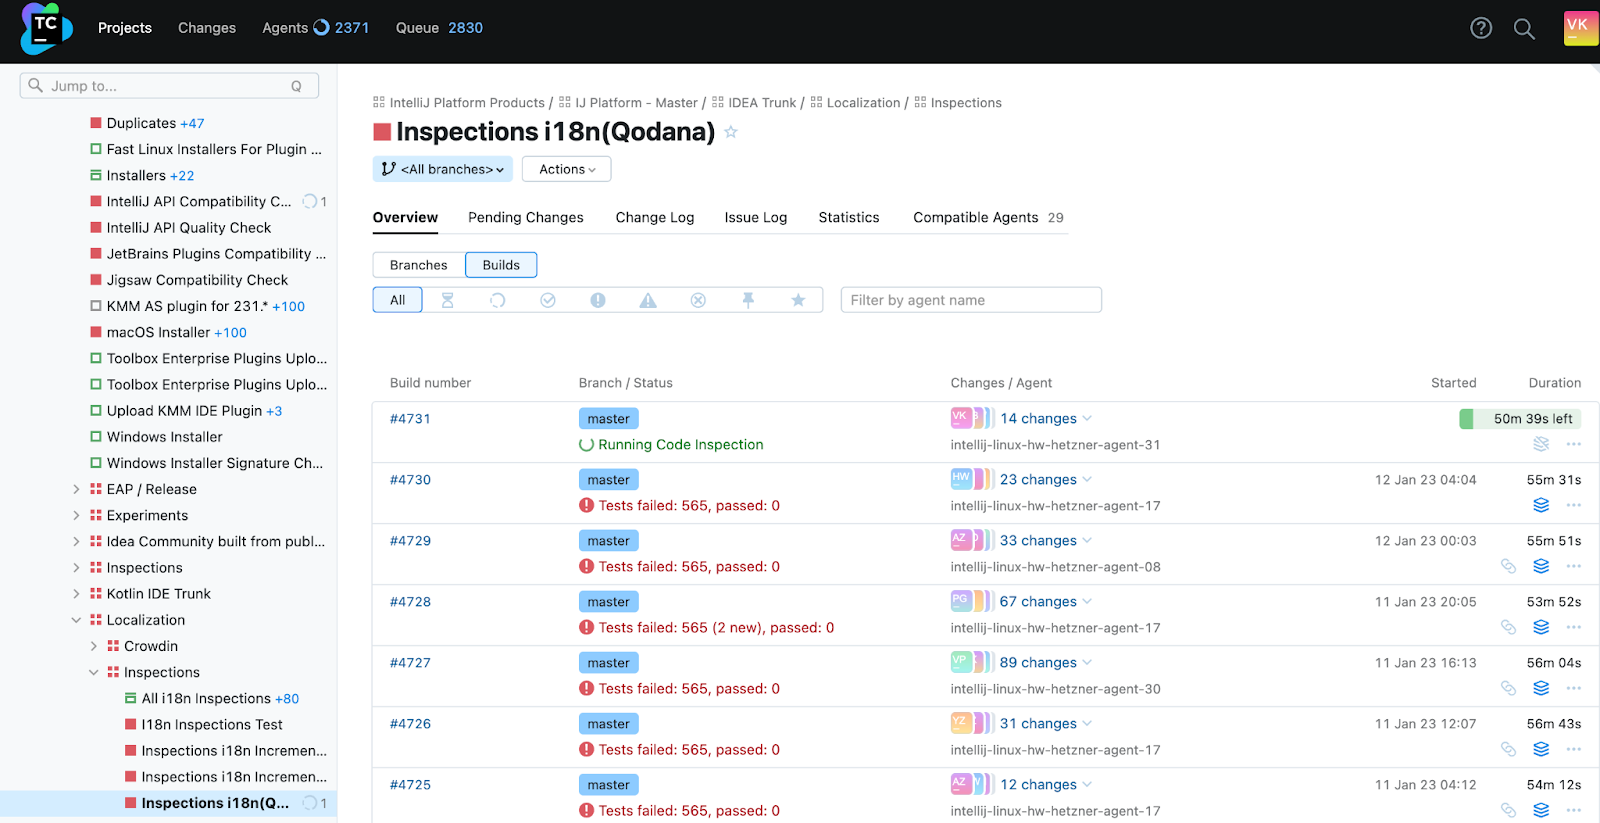Filter builds by failed exclamation icon
The width and height of the screenshot is (1600, 823).
point(598,300)
